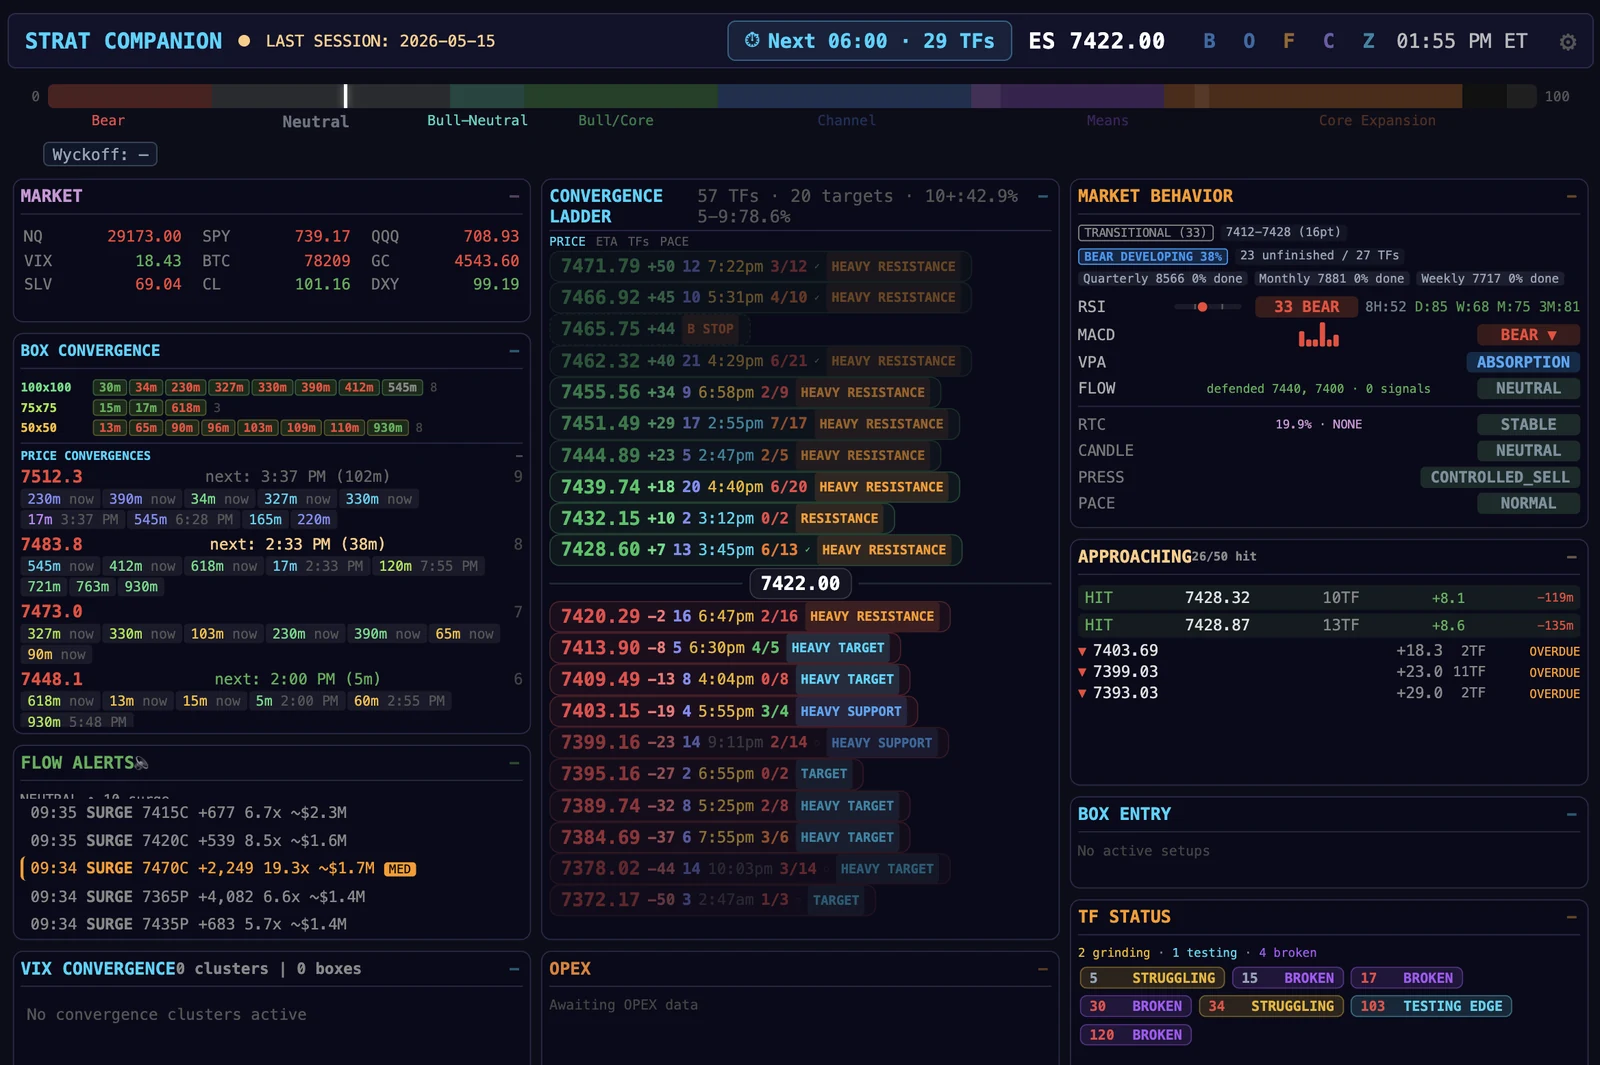
Task: Click the TRANSITIONAL (33) badge
Action: click(1146, 232)
